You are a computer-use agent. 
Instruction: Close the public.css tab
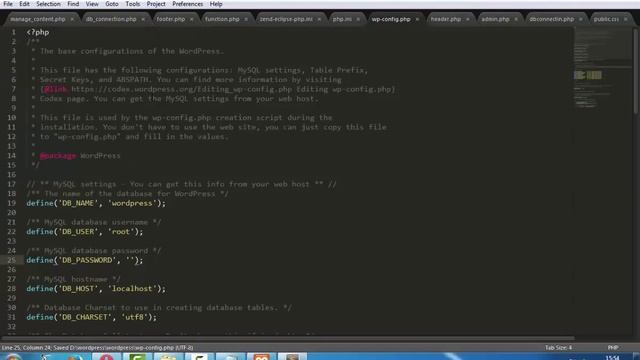pyautogui.click(x=626, y=19)
